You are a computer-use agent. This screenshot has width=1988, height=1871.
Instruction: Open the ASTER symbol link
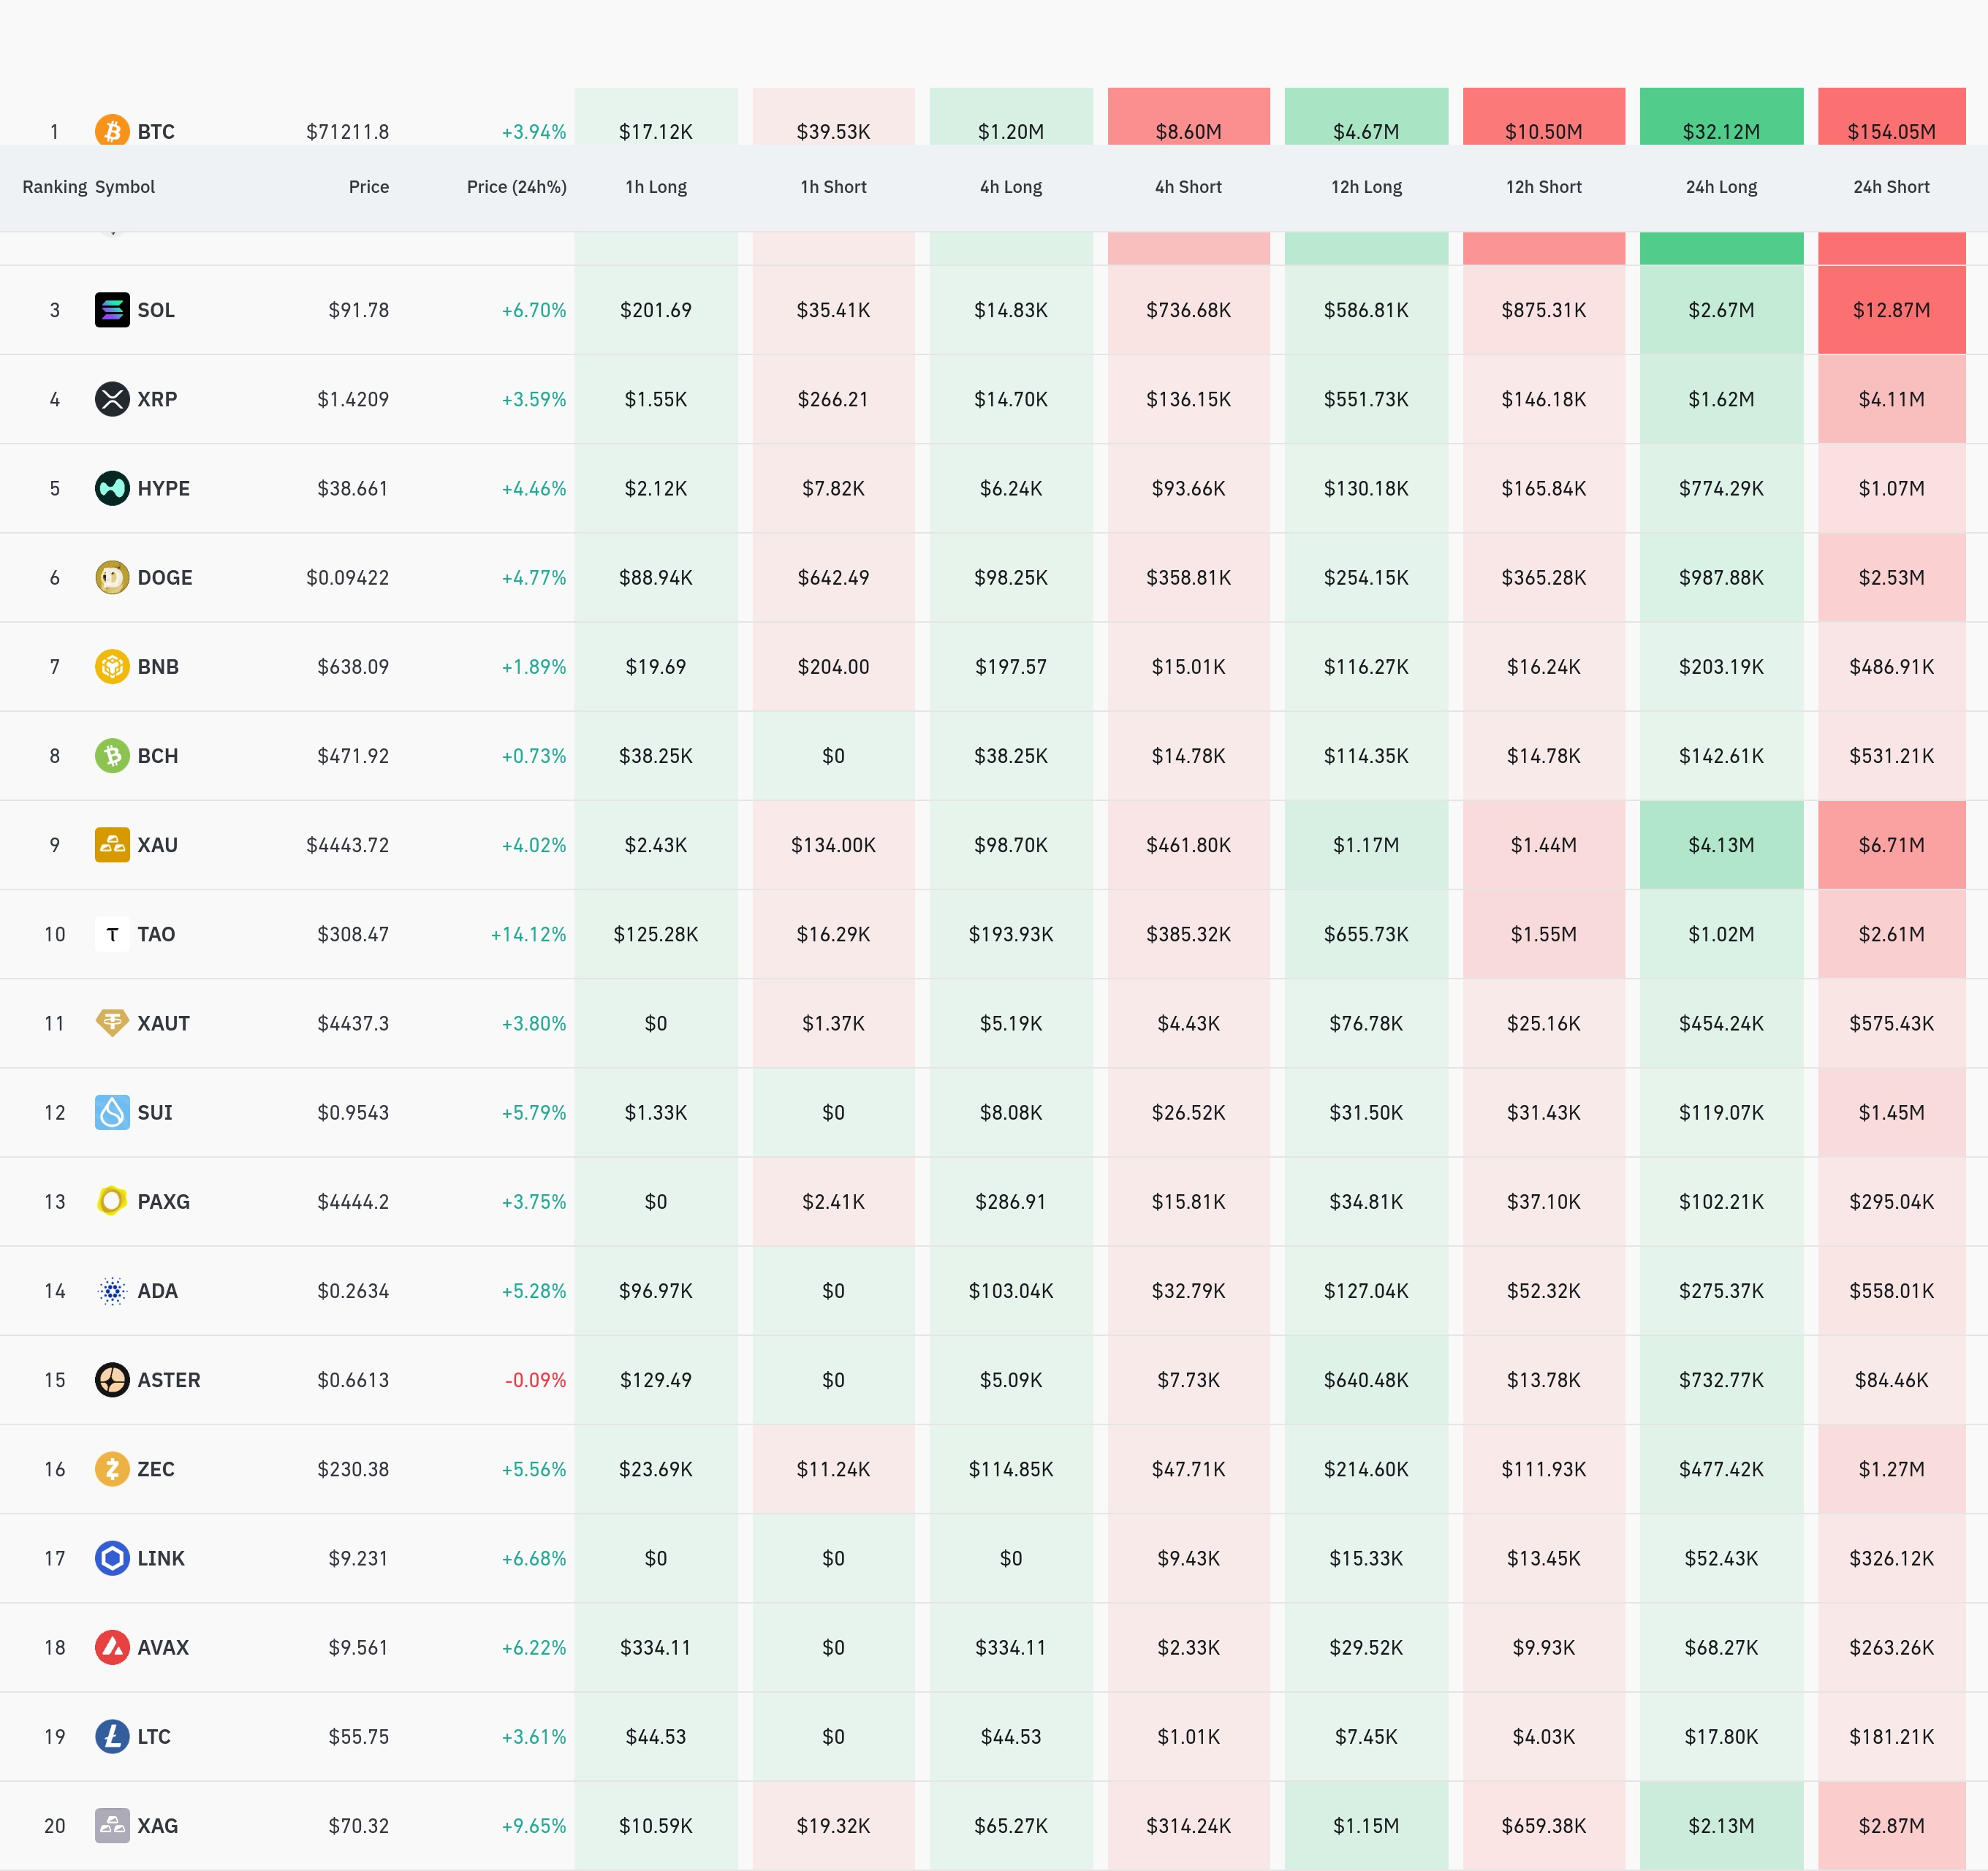168,1380
